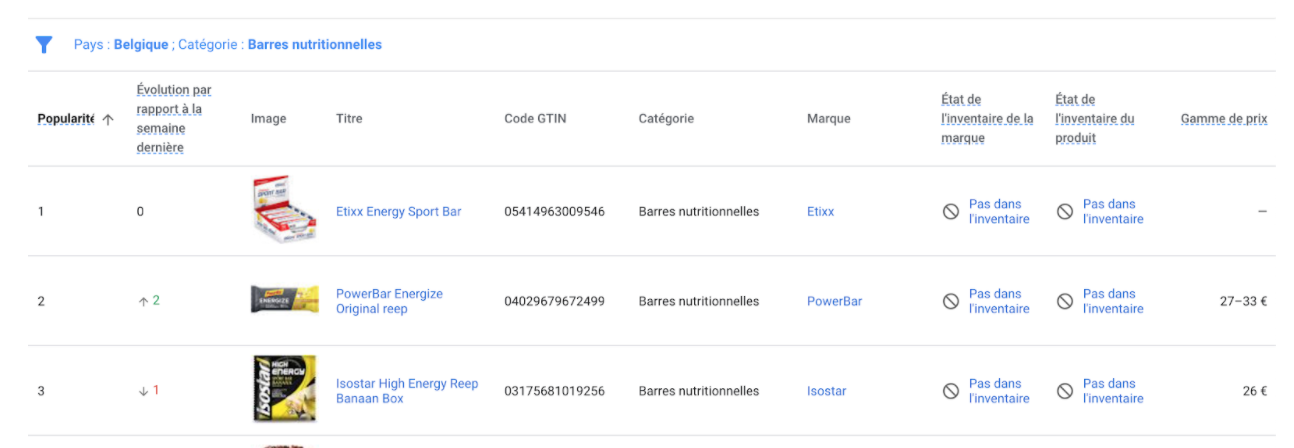1294x448 pixels.
Task: Click the green up-arrow trend indicator for PowerBar
Action: tap(144, 301)
